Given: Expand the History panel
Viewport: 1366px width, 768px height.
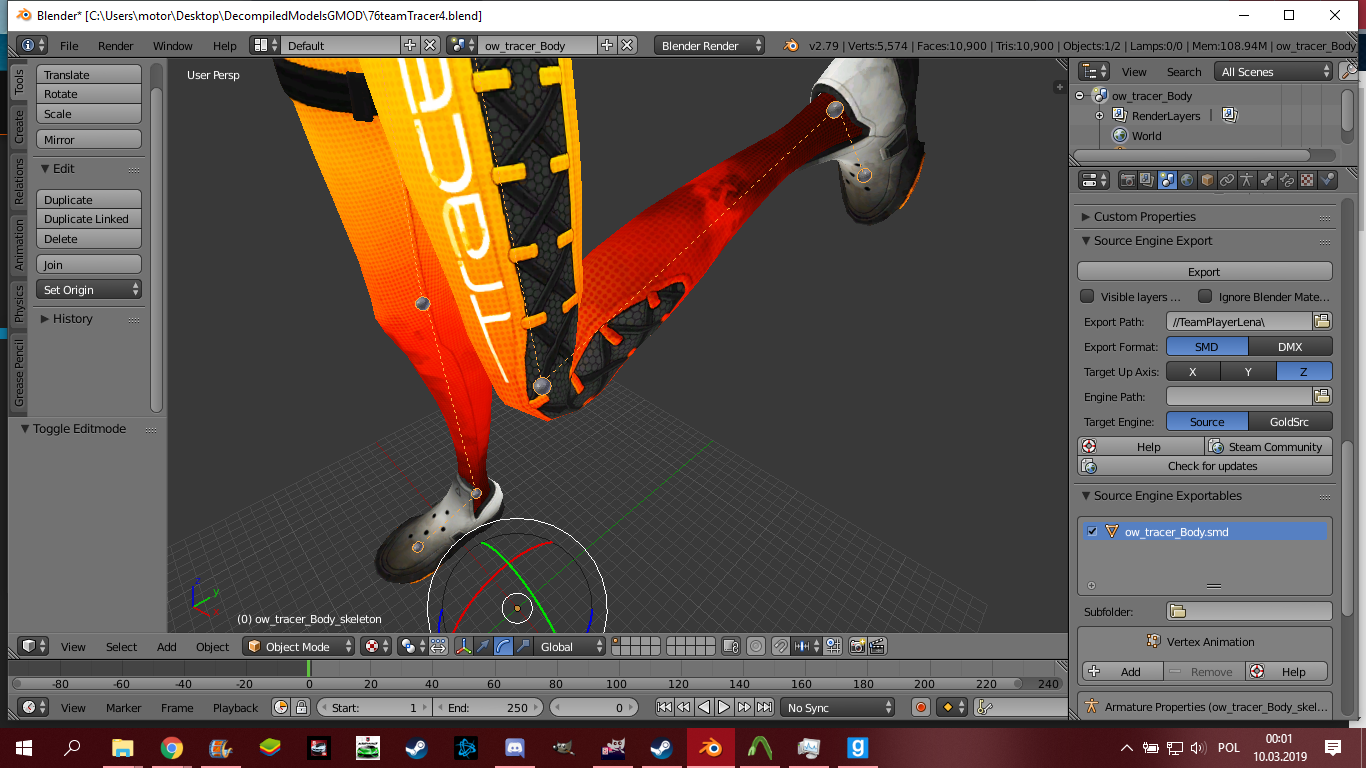Looking at the screenshot, I should click(45, 319).
